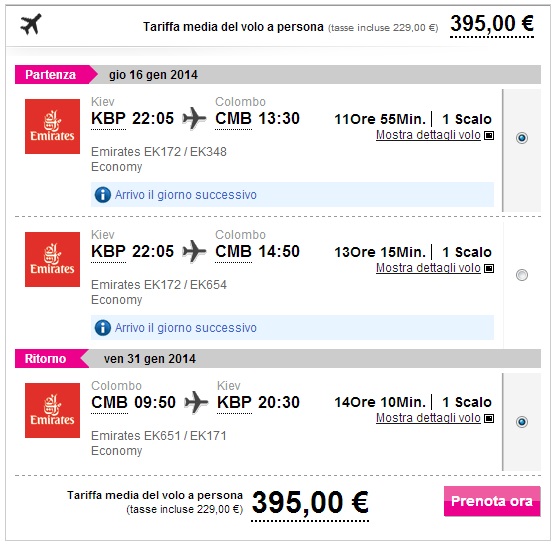Click the Emirates logo of the EK172/EK654 flight

pos(52,259)
